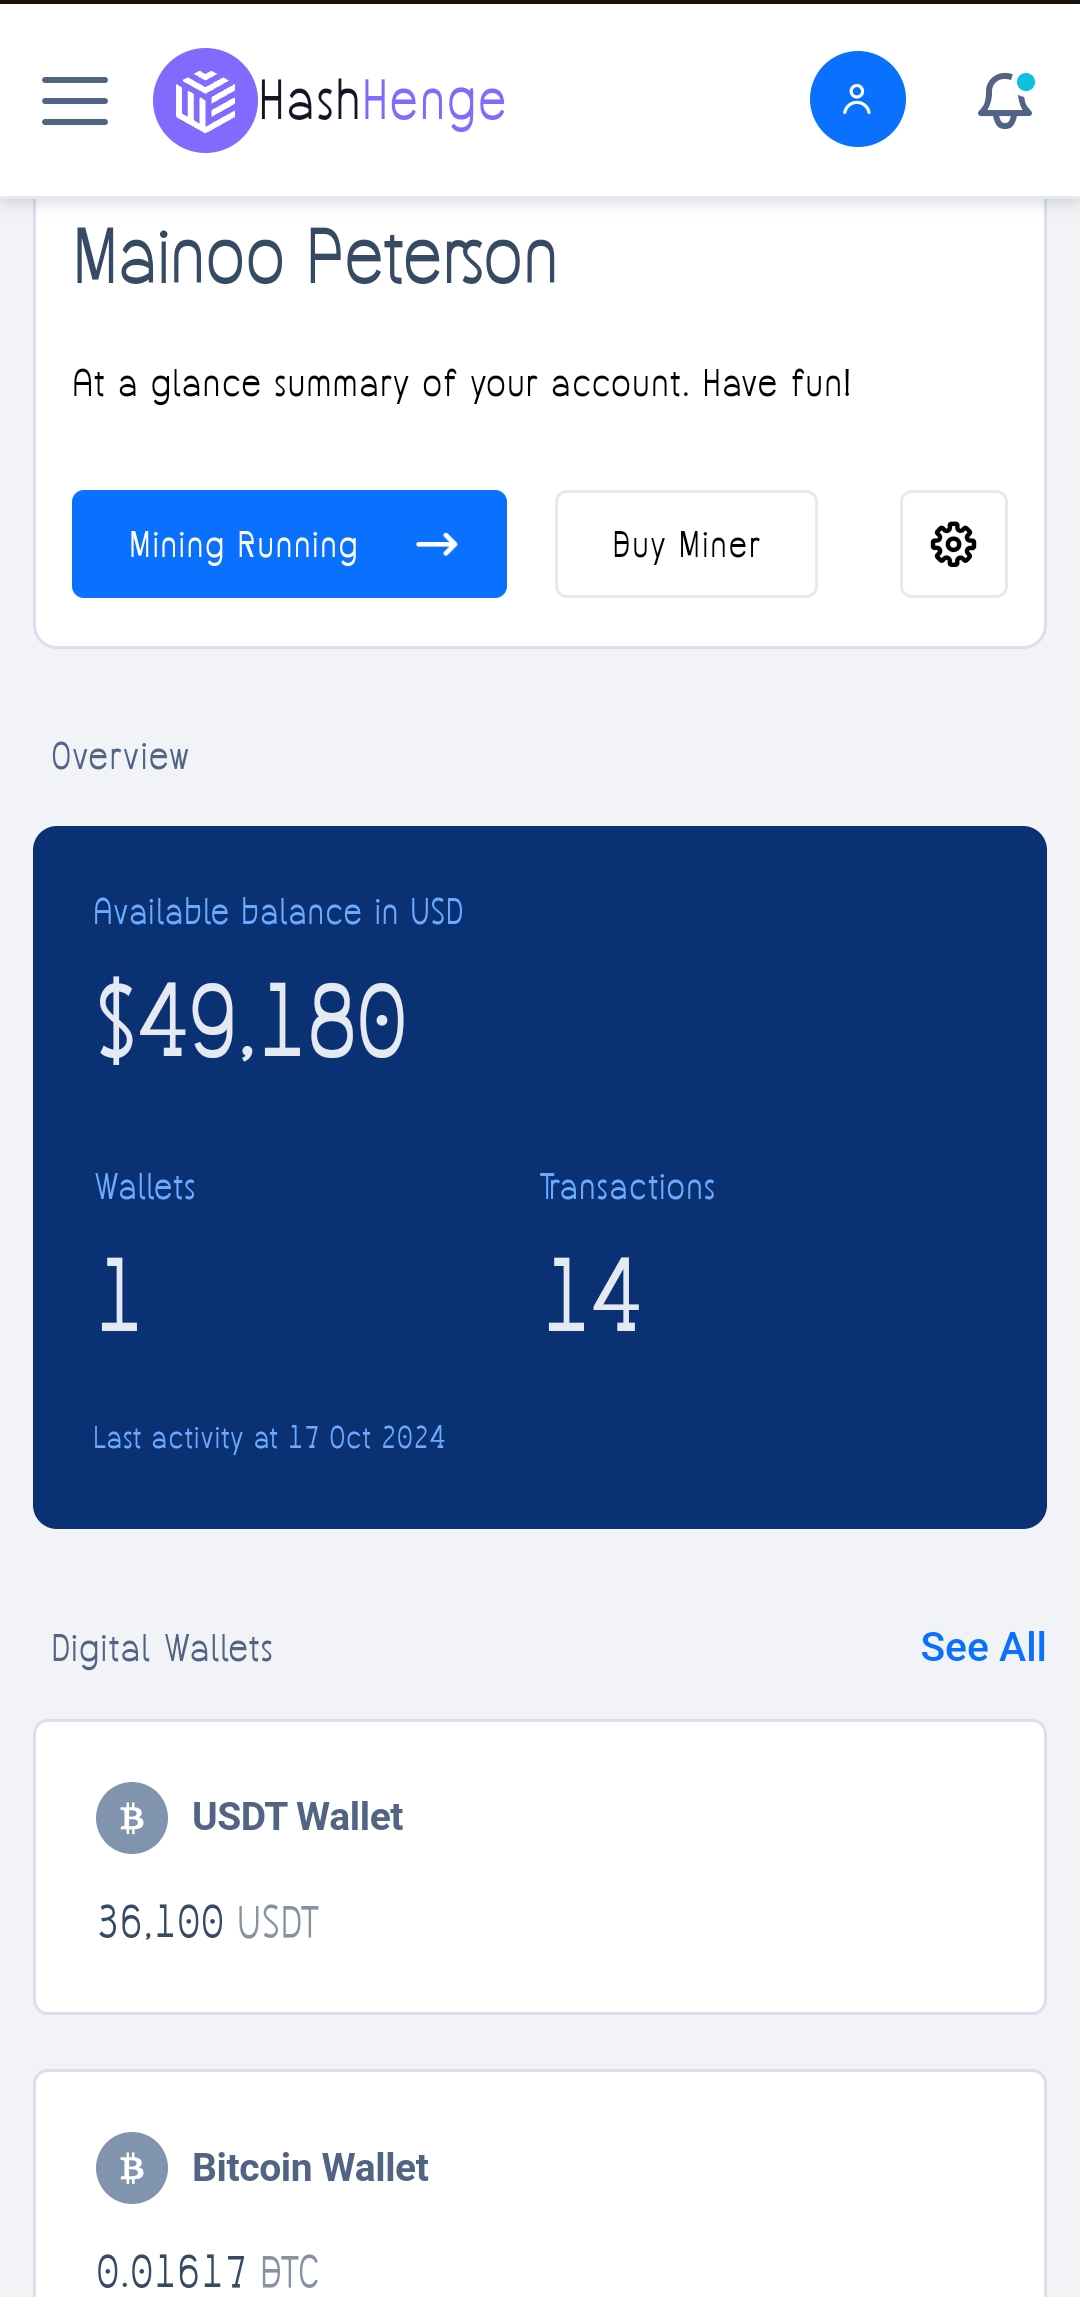Click the HashHenge brand name
Screen dimensions: 1080x2297
pos(382,101)
